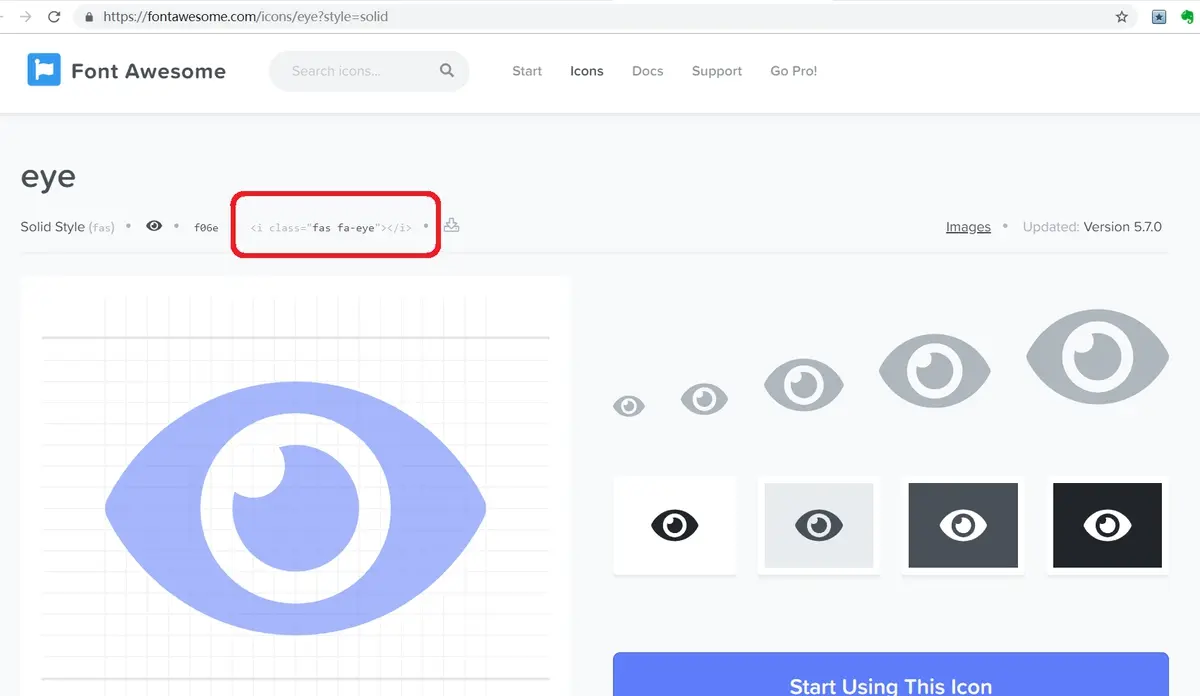This screenshot has height=696, width=1200.
Task: Select the smallest gray eye size sample
Action: (629, 406)
